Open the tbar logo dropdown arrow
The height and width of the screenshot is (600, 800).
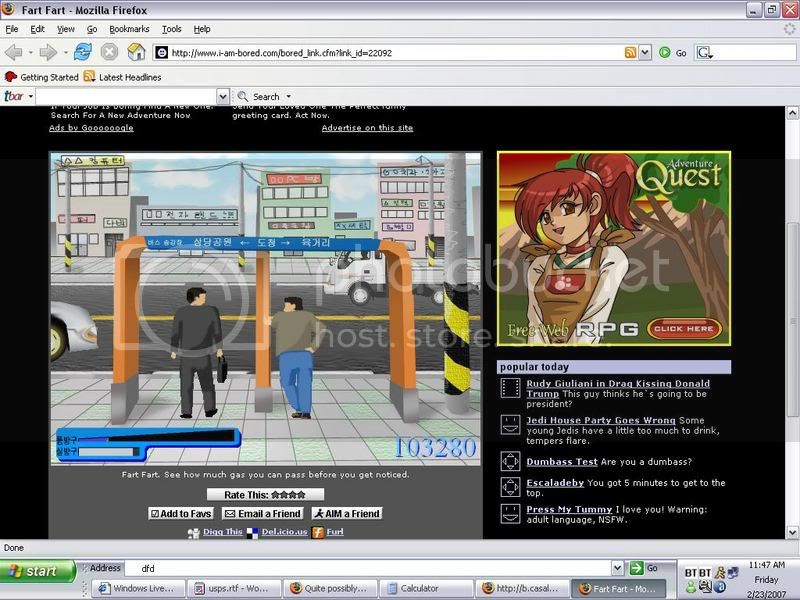31,96
